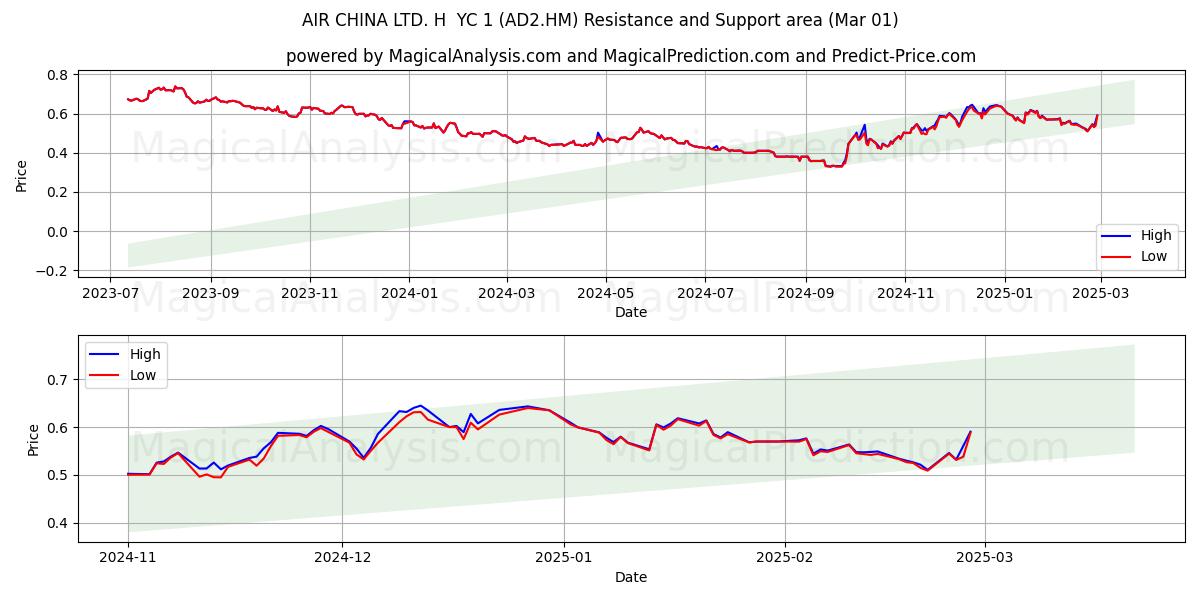The height and width of the screenshot is (600, 1200).
Task: Click the top chart x-axis label '2023-07'
Action: click(x=110, y=294)
